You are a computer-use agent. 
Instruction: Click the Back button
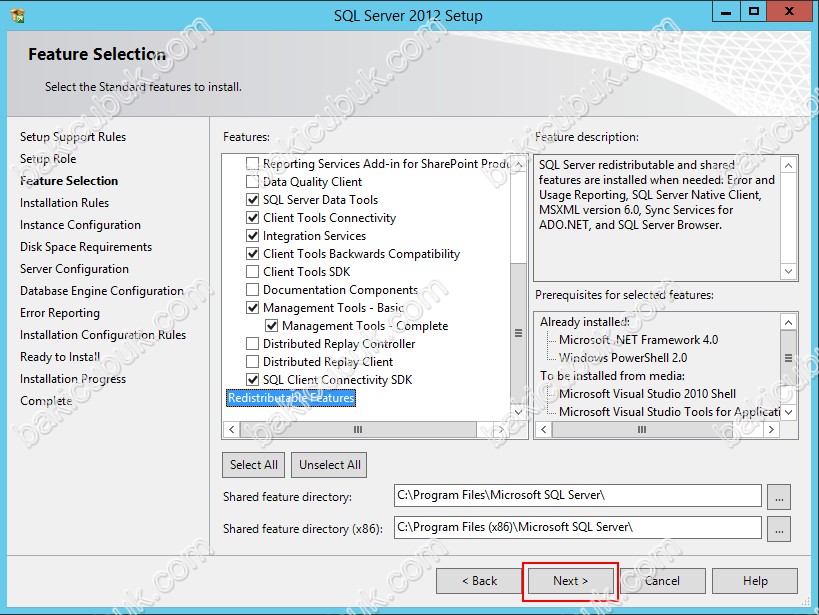pyautogui.click(x=479, y=581)
